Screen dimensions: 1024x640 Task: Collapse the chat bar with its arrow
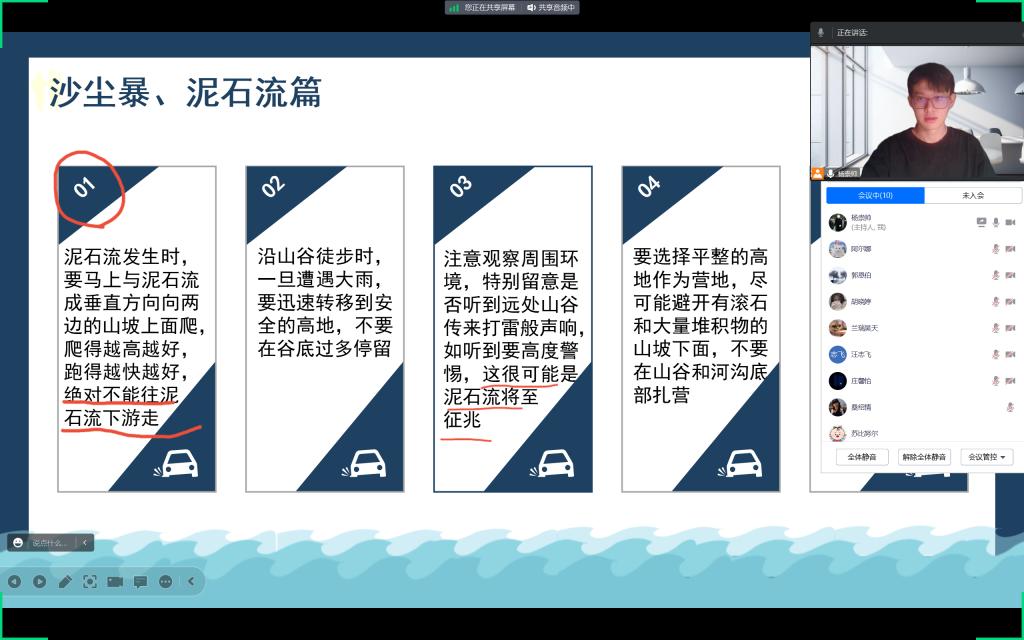85,543
